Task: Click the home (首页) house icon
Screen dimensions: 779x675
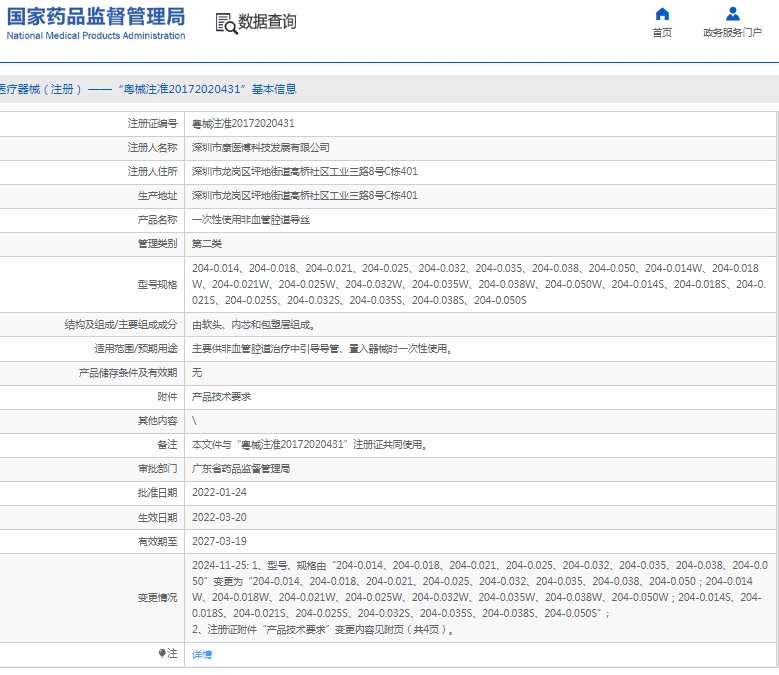Action: click(662, 13)
